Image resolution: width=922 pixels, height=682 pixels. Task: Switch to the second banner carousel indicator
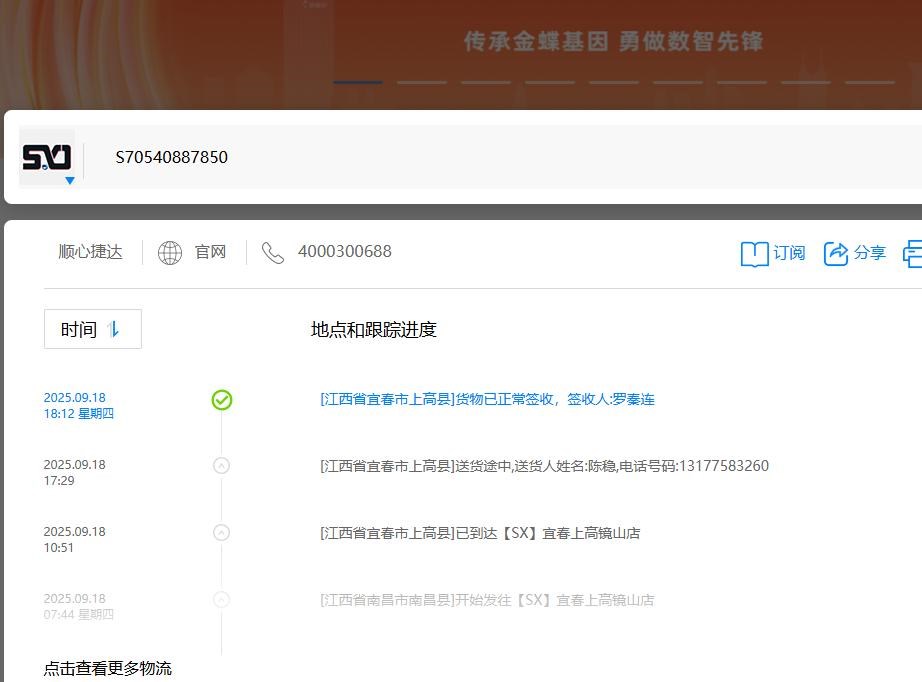pos(421,82)
